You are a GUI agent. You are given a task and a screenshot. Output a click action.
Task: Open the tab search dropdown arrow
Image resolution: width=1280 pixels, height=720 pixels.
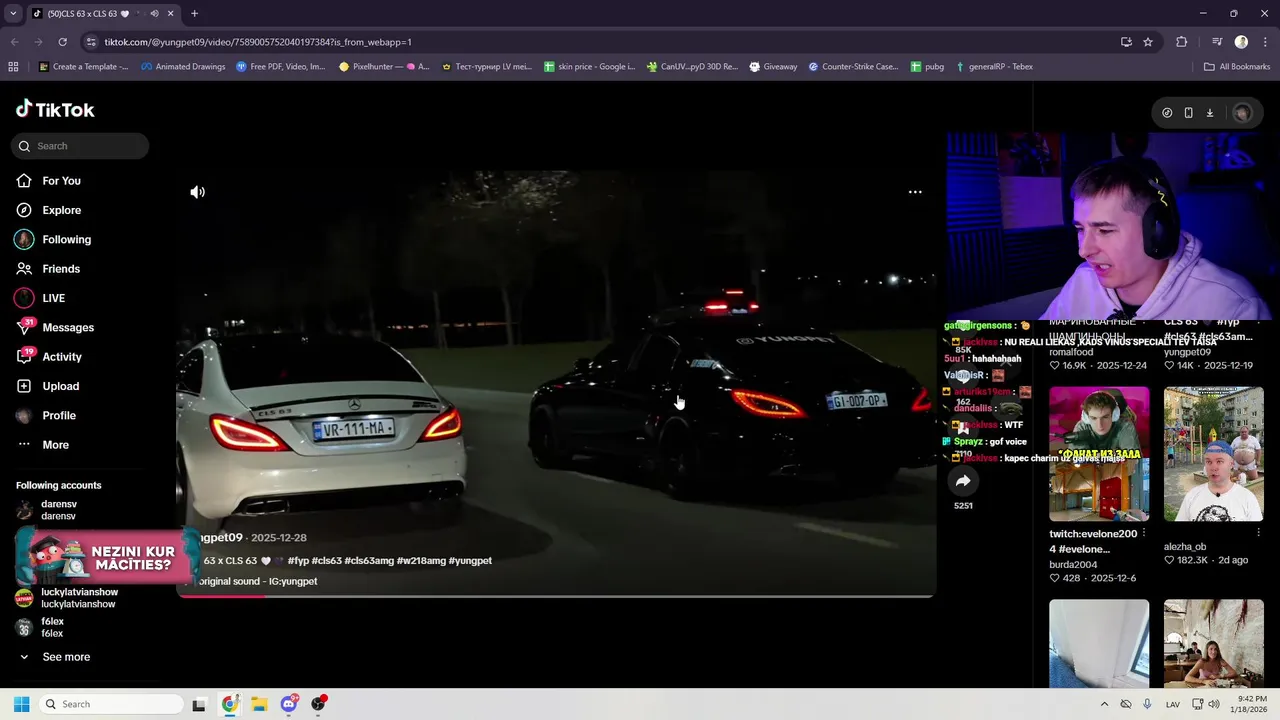click(12, 14)
